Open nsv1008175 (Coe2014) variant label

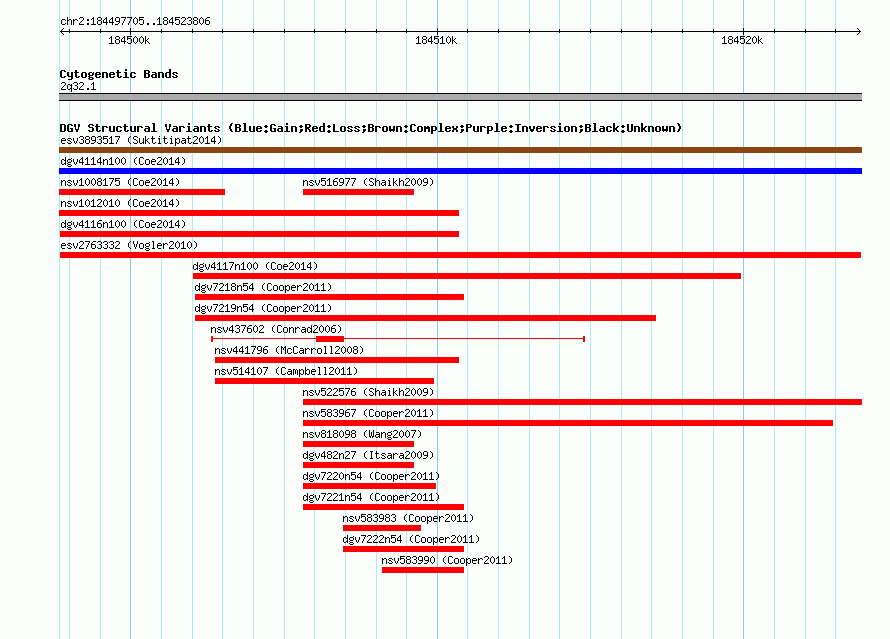tap(120, 182)
